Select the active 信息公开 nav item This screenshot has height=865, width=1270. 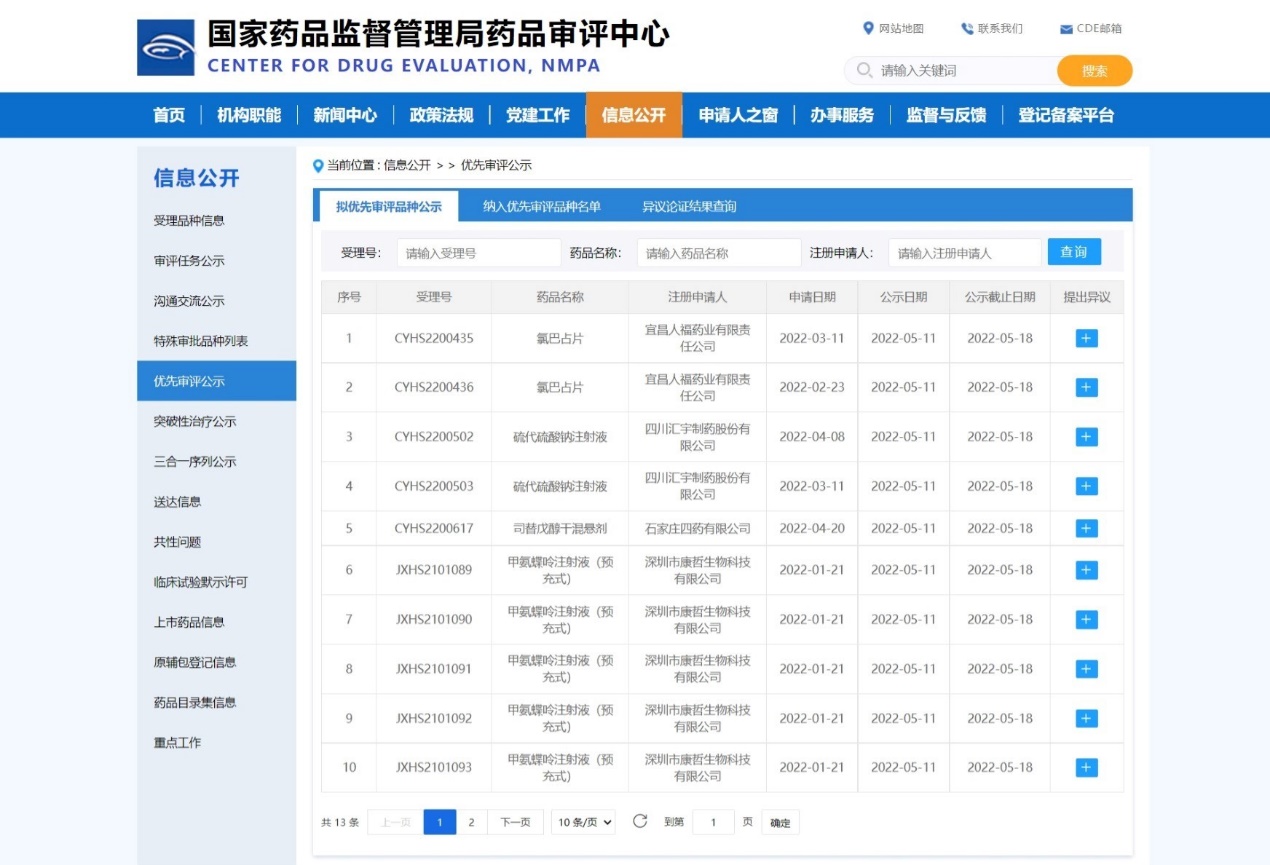pyautogui.click(x=634, y=115)
